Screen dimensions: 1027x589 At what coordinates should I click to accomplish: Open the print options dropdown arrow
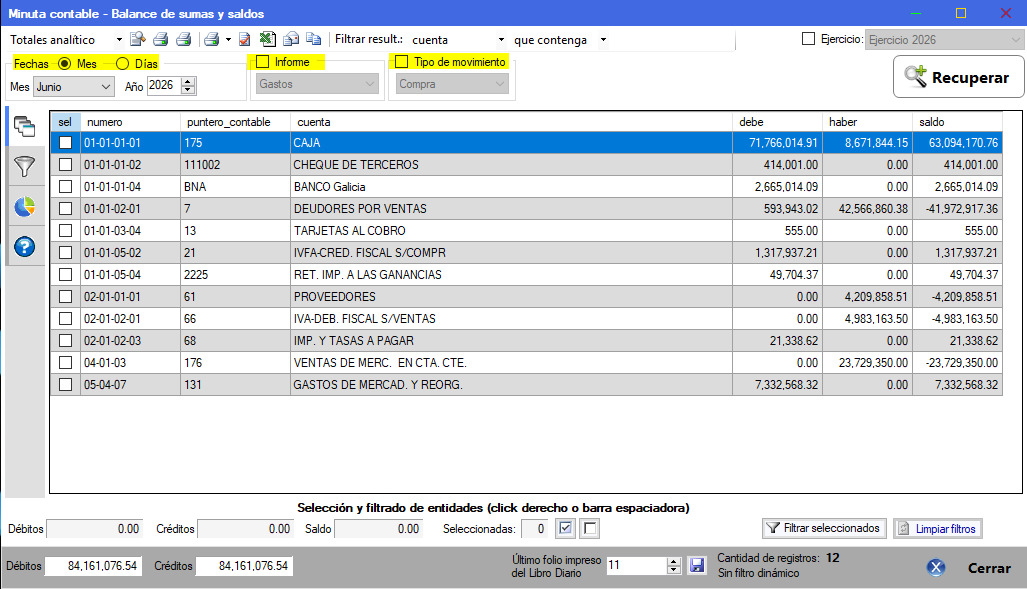coord(228,40)
